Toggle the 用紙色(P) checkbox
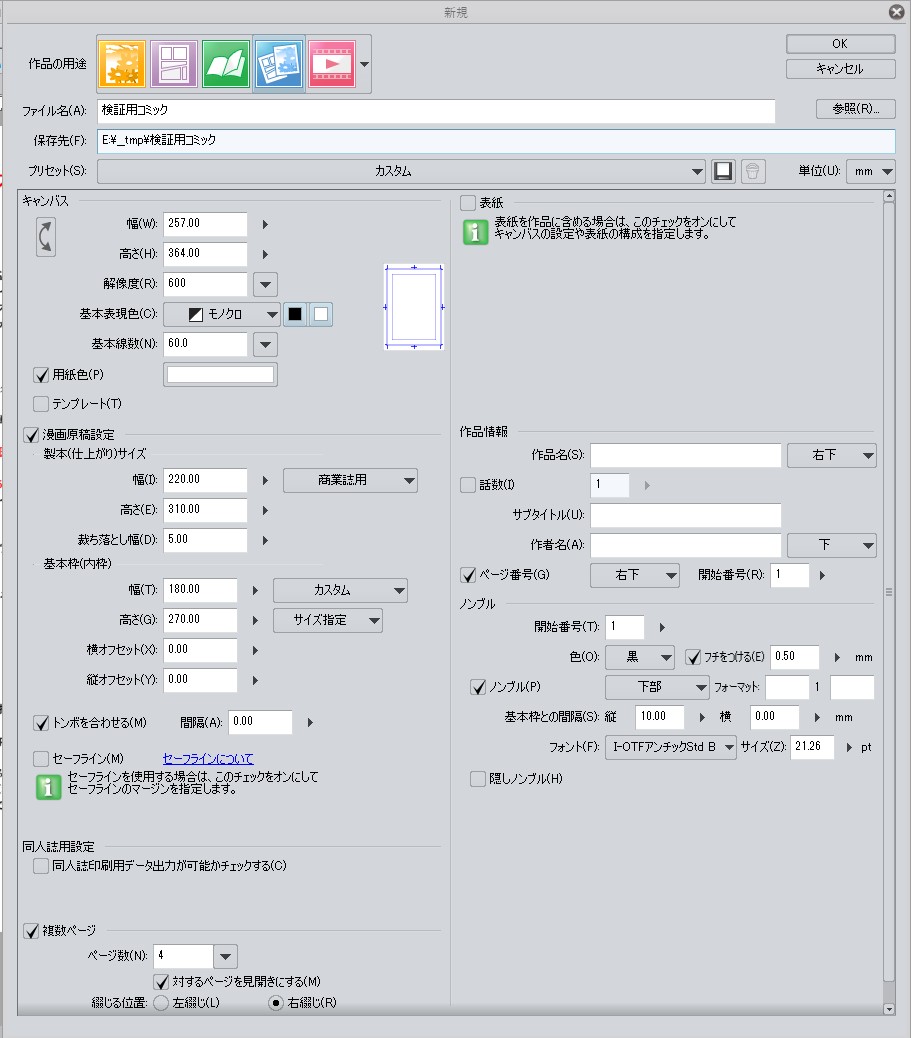 pyautogui.click(x=41, y=375)
